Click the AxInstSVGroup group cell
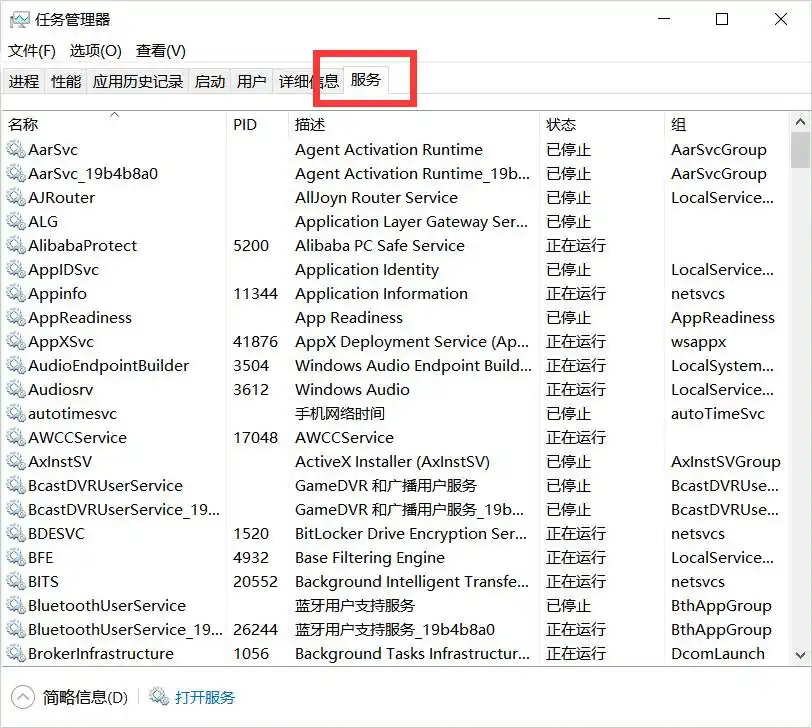812x728 pixels. [x=726, y=461]
